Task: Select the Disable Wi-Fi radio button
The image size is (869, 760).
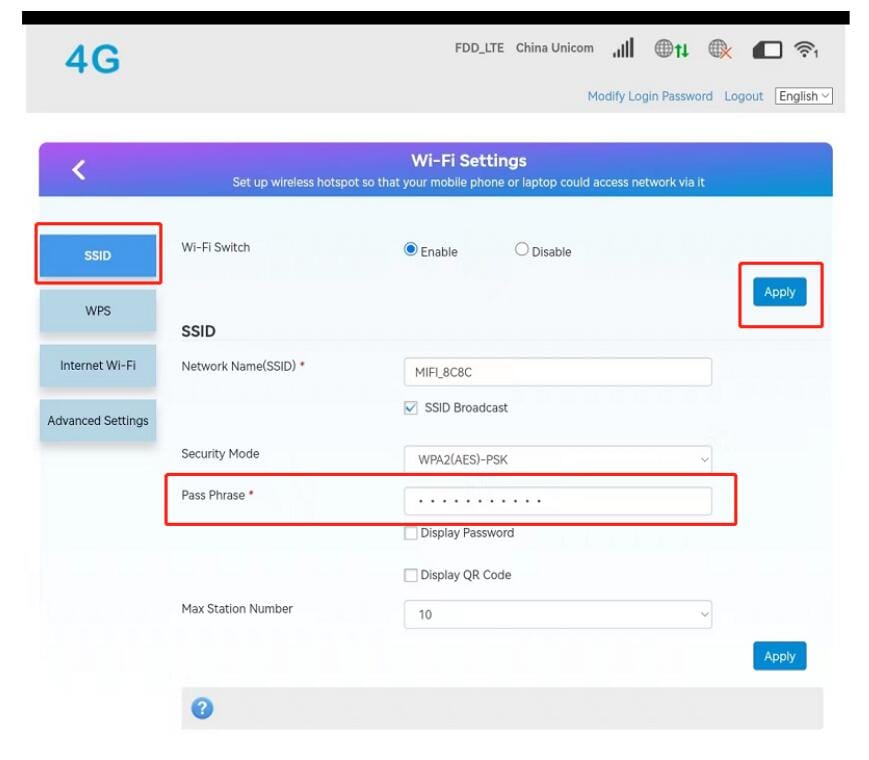Action: tap(522, 250)
